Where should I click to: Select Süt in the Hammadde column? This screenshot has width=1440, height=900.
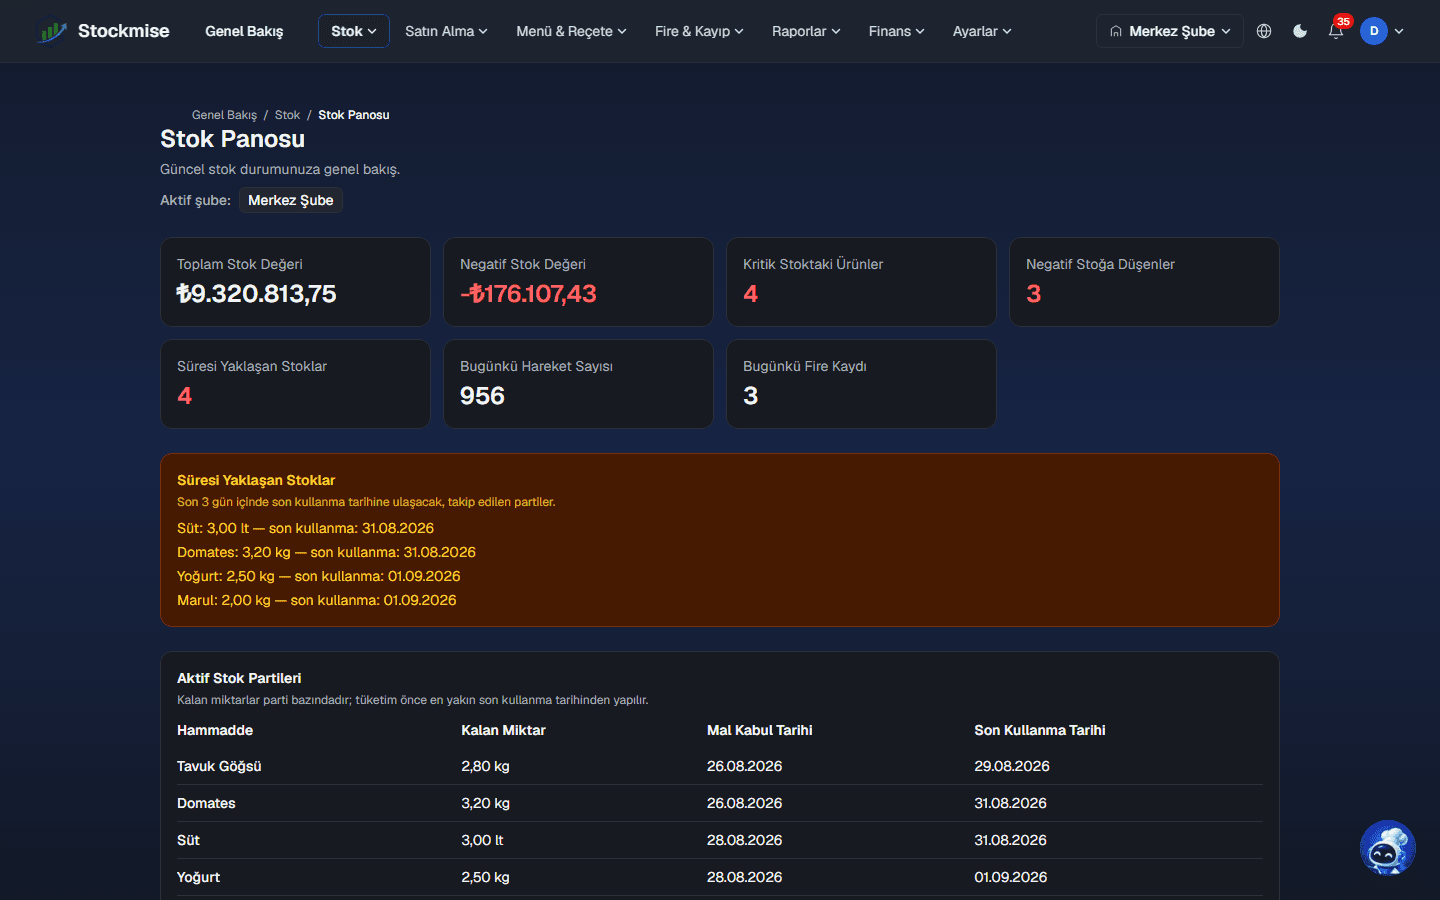(188, 840)
